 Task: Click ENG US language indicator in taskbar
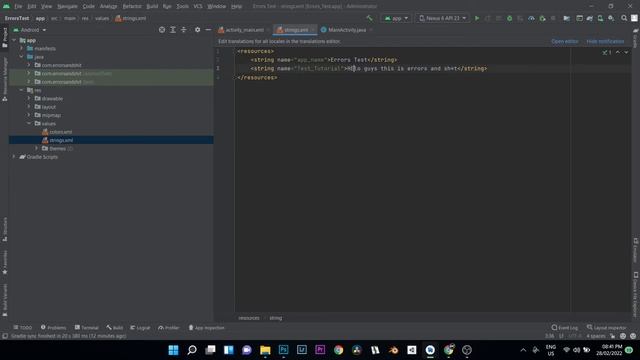click(x=551, y=350)
